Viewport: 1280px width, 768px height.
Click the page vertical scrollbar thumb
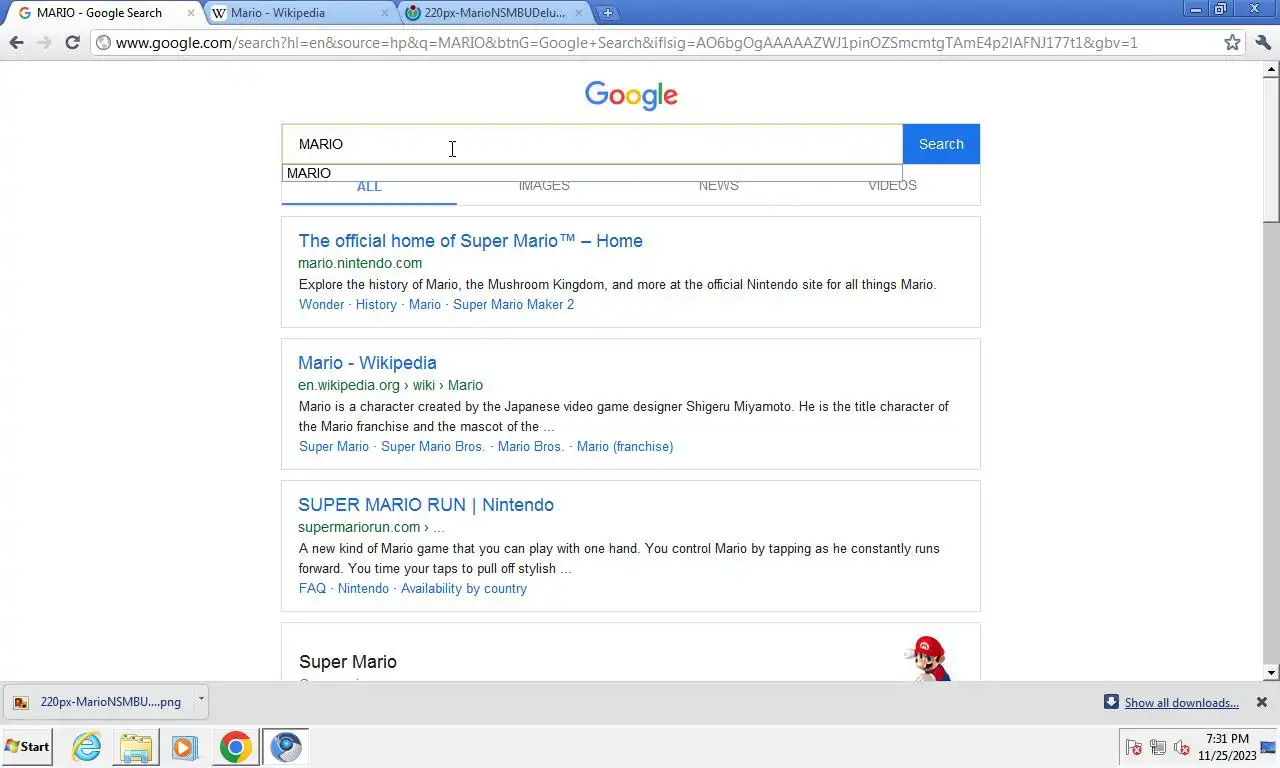(1272, 150)
